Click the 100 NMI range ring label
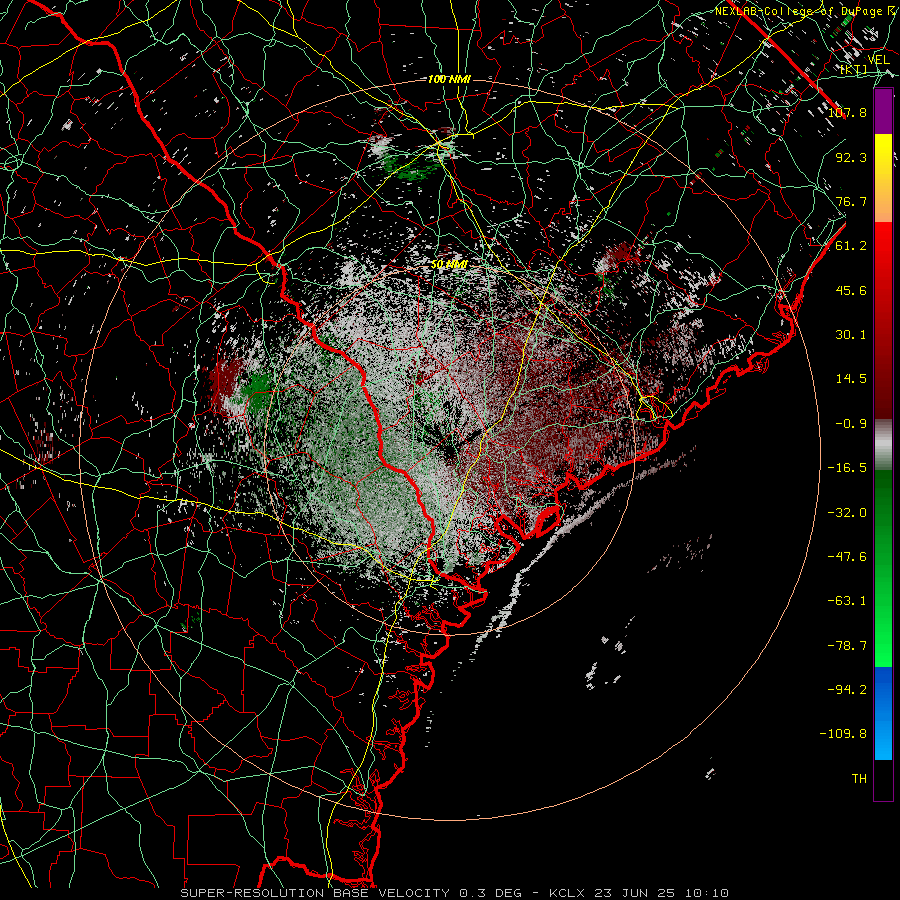The width and height of the screenshot is (900, 900). tap(449, 79)
